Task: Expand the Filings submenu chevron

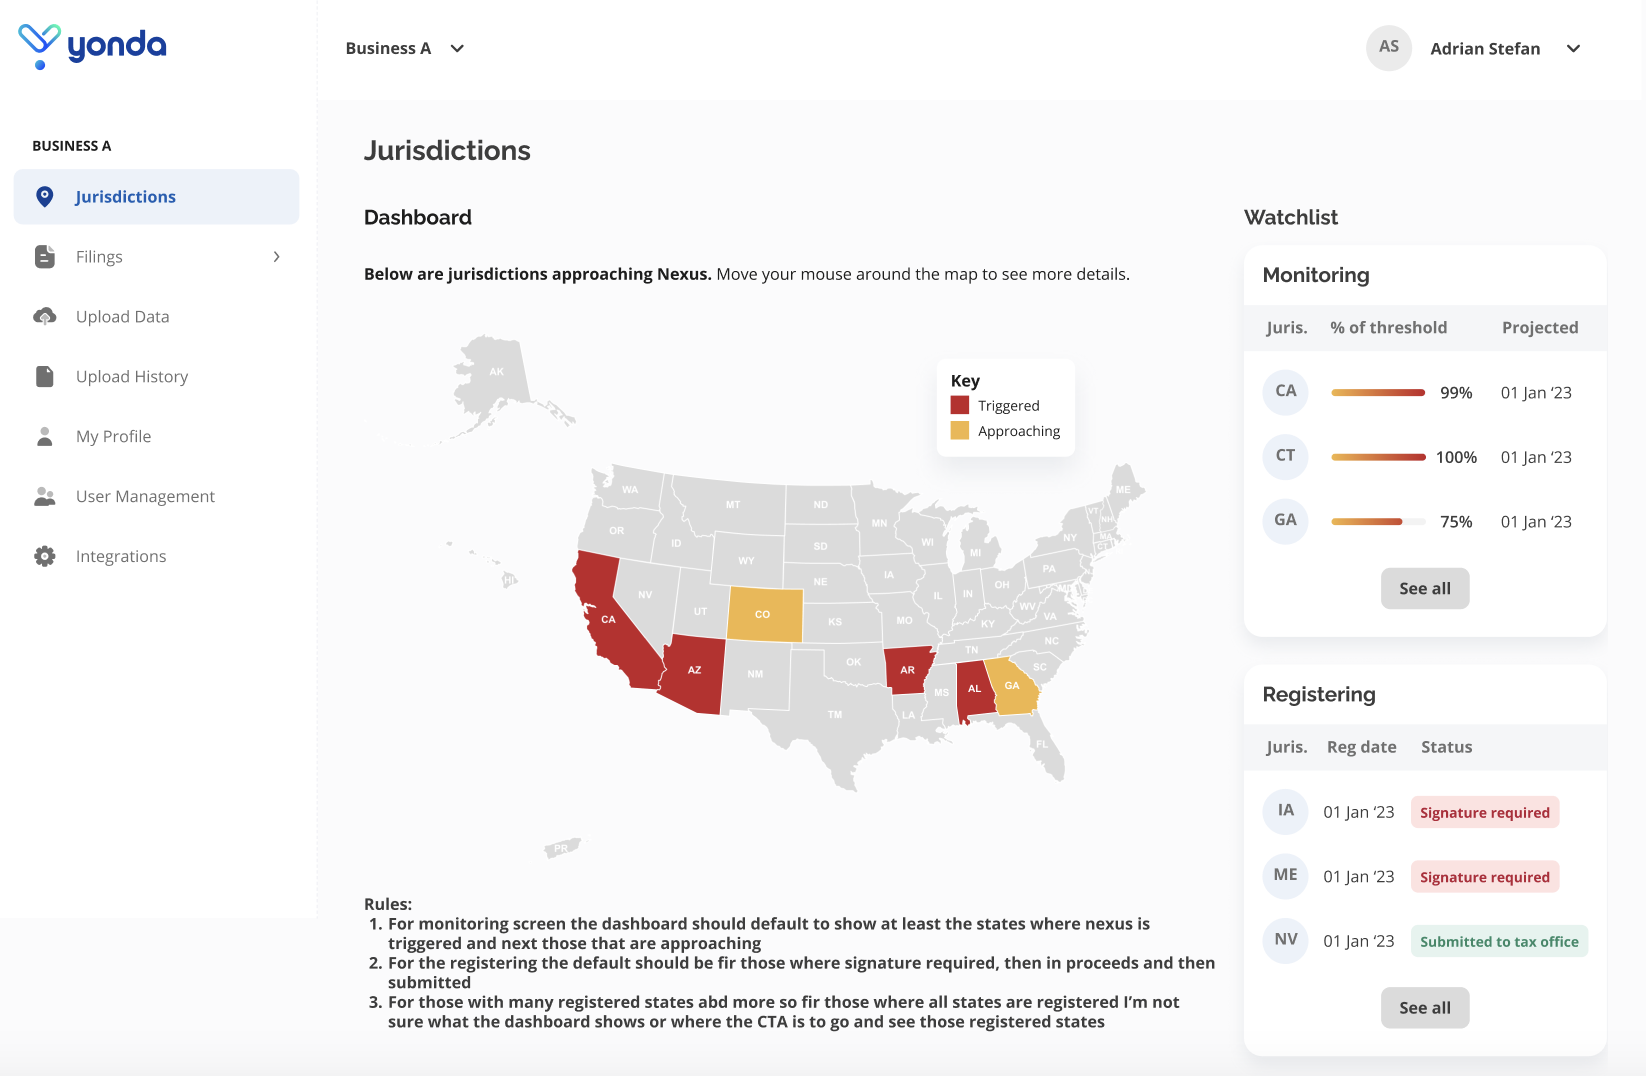Action: pos(277,257)
